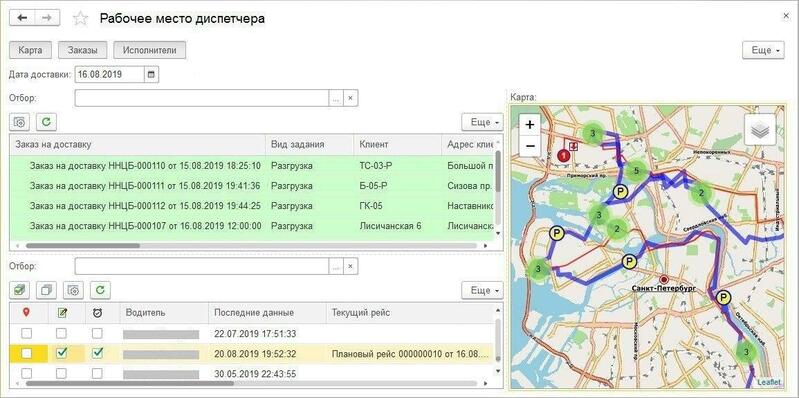This screenshot has width=799, height=398.
Task: Uncheck the alarm clock checkbox in highlighted row
Action: pyautogui.click(x=97, y=353)
